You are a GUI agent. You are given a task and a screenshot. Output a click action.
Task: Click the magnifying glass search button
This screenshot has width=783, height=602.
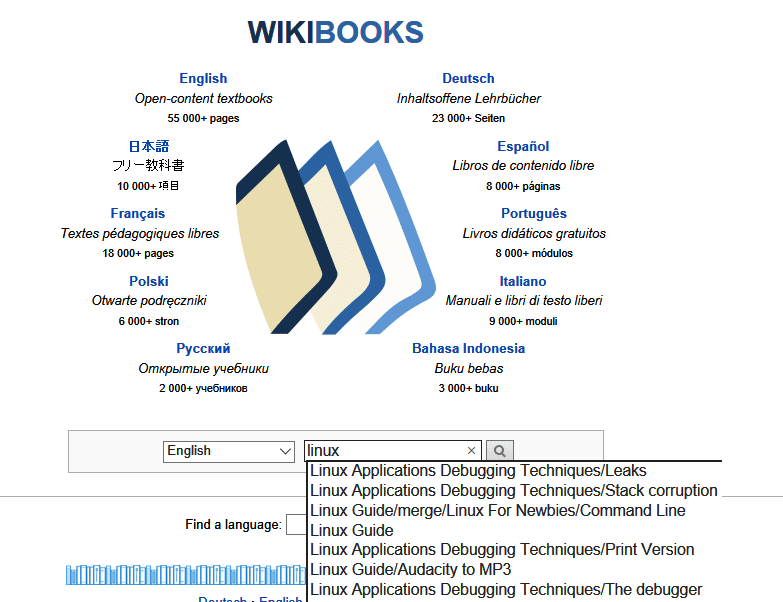(x=499, y=451)
